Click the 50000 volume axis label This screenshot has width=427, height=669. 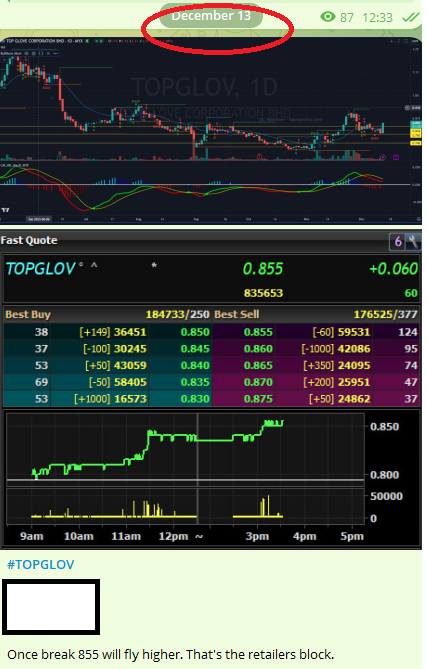click(x=386, y=496)
